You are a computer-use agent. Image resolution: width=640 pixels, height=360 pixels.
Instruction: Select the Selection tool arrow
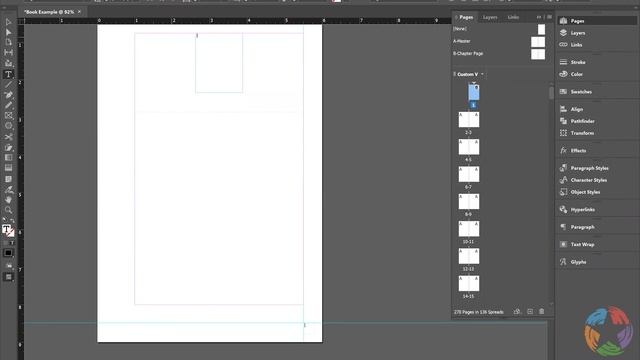point(8,22)
